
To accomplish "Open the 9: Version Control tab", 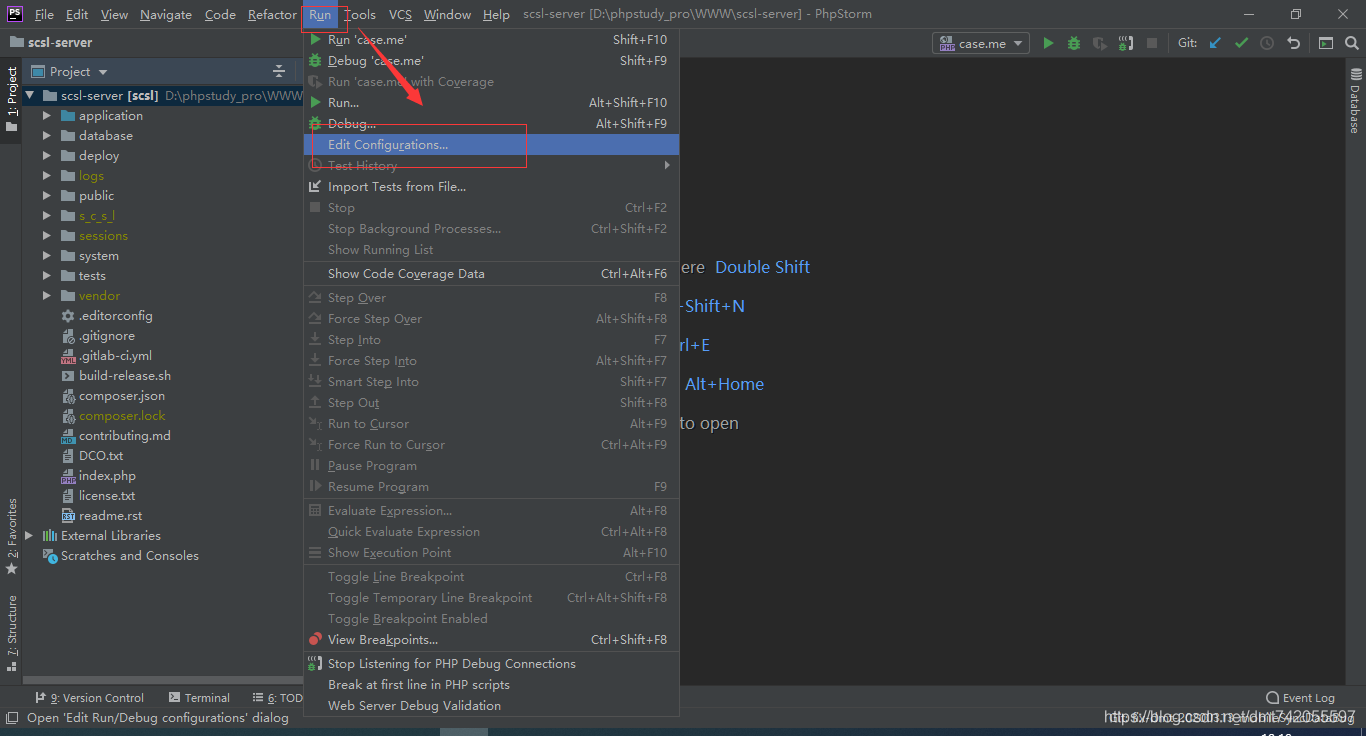I will tap(90, 698).
